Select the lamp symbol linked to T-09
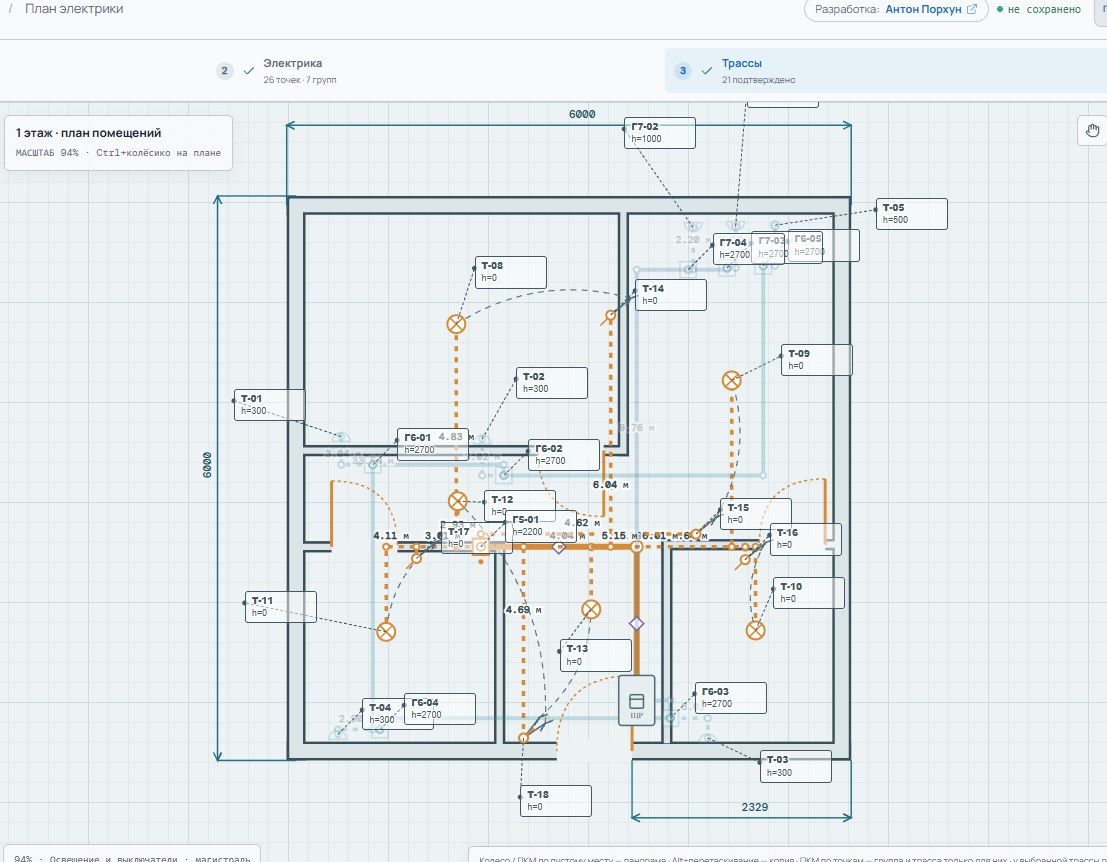Viewport: 1107px width, 862px height. [x=731, y=381]
